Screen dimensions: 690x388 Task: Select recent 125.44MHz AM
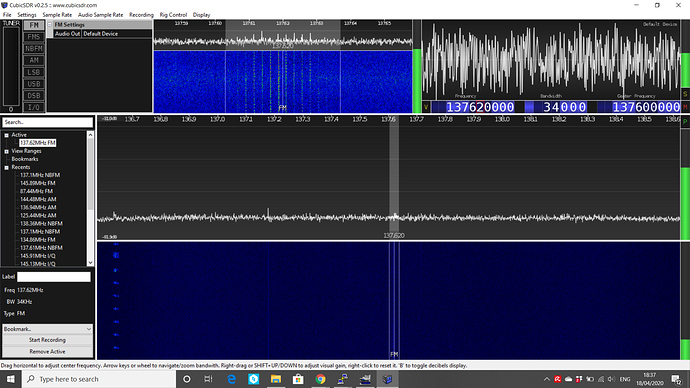pos(38,216)
